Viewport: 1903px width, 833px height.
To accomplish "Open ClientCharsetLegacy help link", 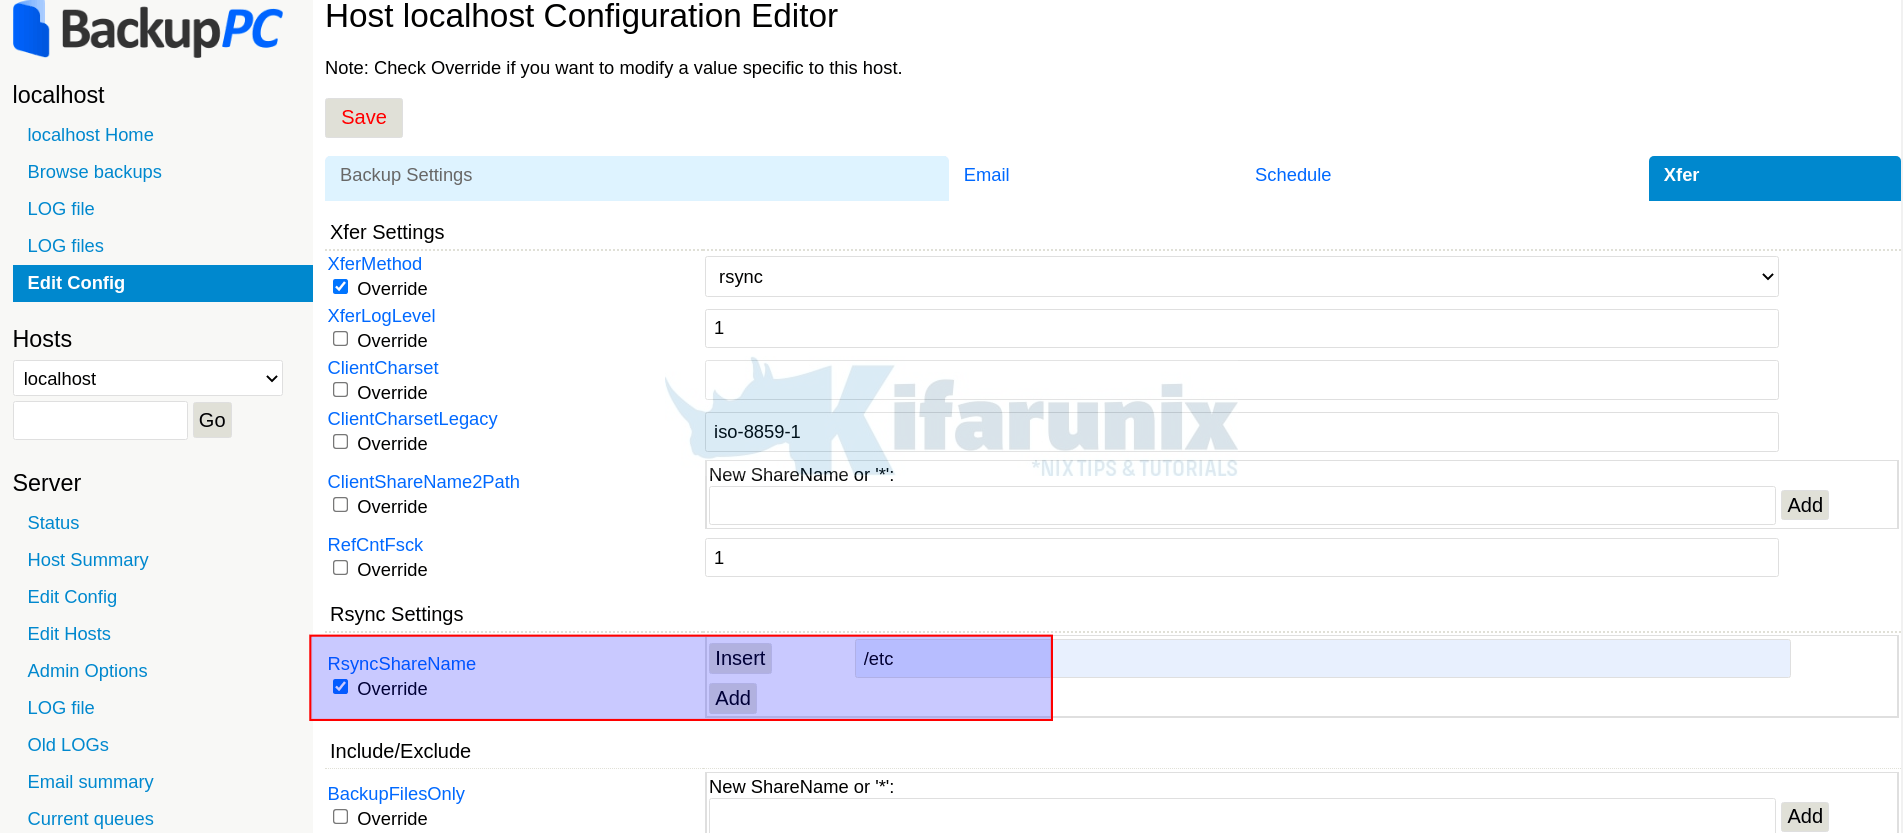I will point(412,419).
